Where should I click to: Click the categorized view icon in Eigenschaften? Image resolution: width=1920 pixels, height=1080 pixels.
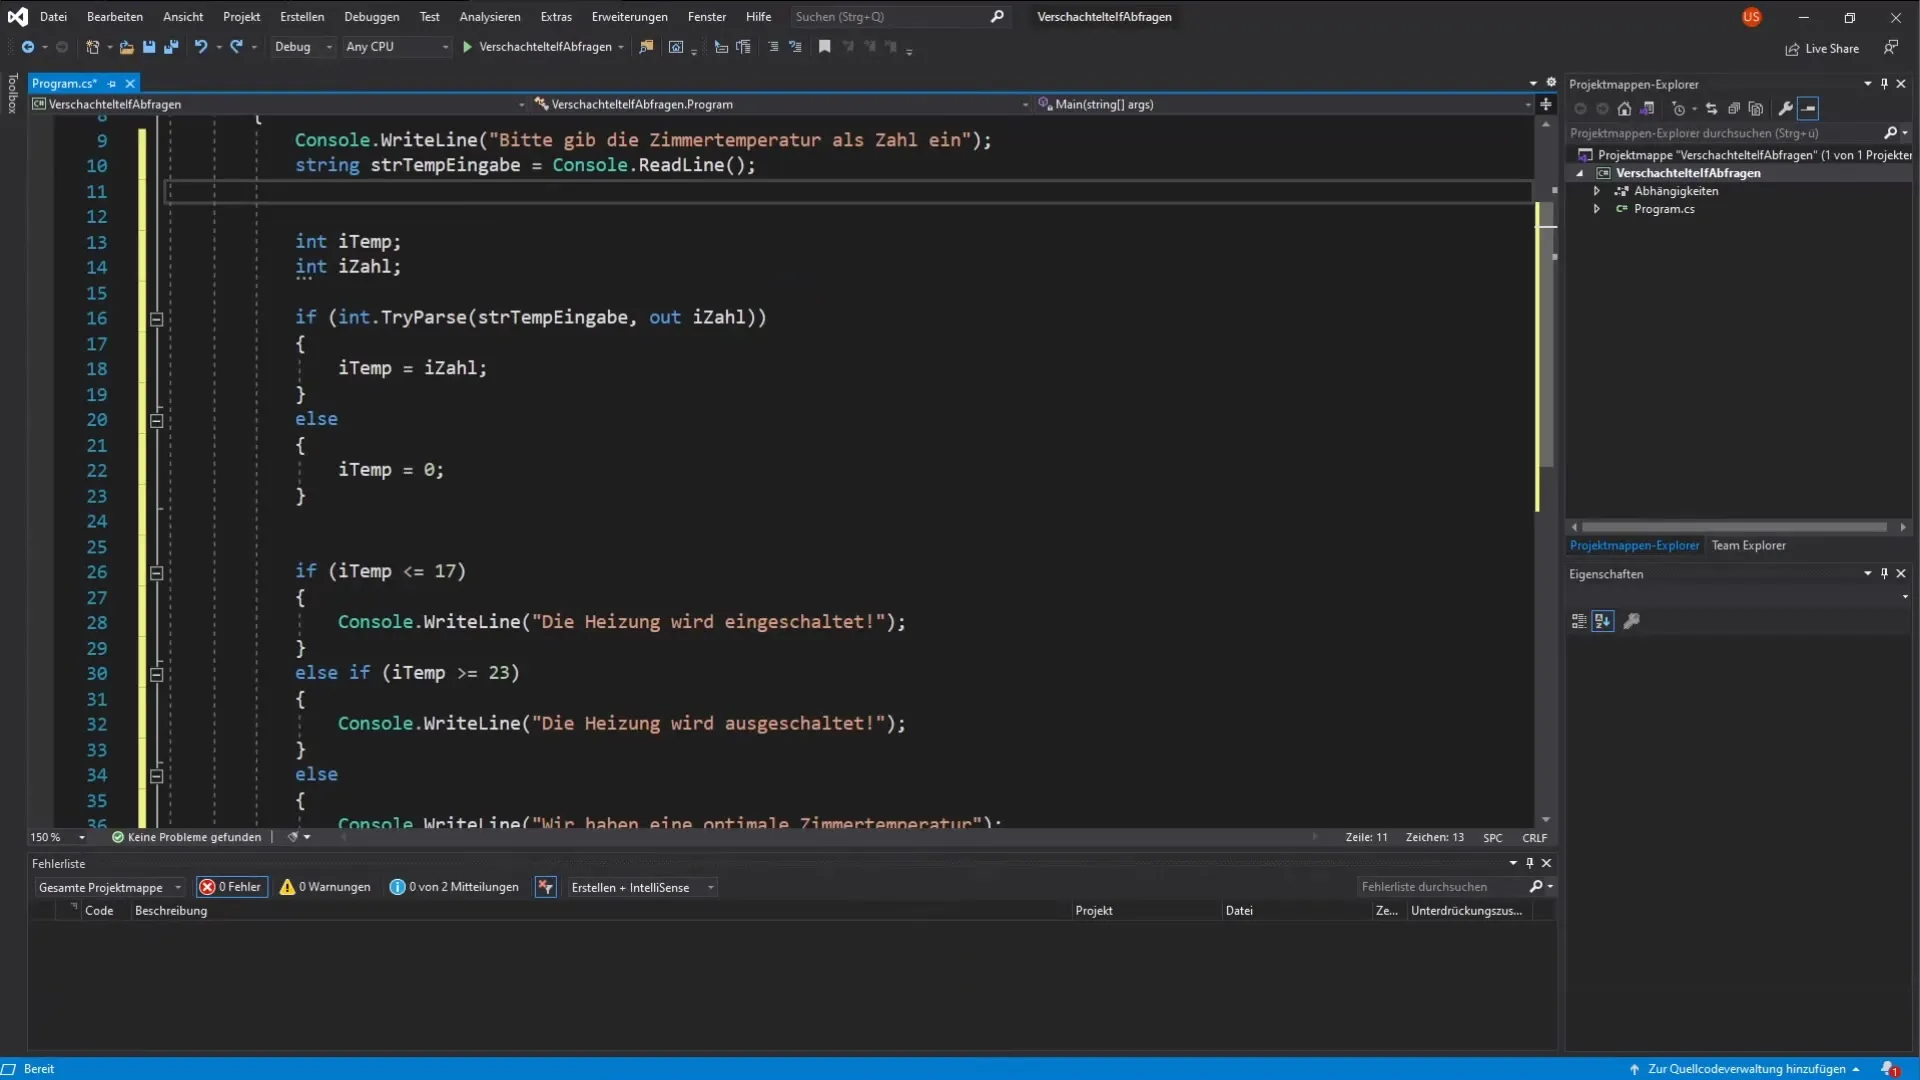pyautogui.click(x=1579, y=621)
